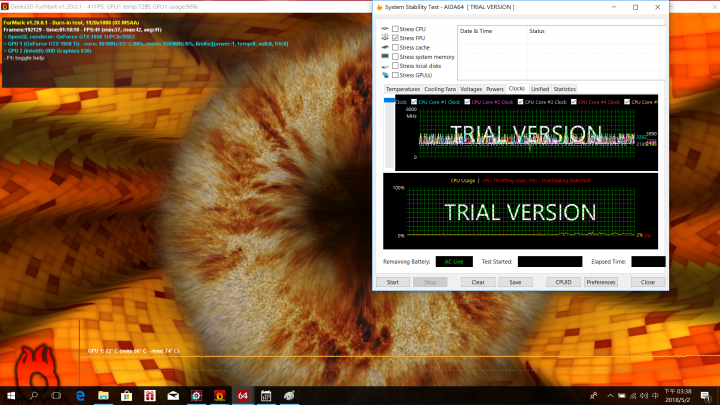Open the red gift box taskbar app
This screenshot has height=405, width=720.
[150, 395]
